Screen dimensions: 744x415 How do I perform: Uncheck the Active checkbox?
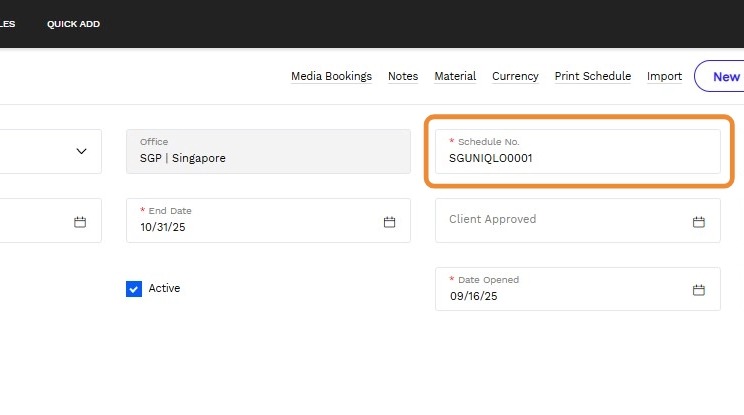tap(134, 289)
